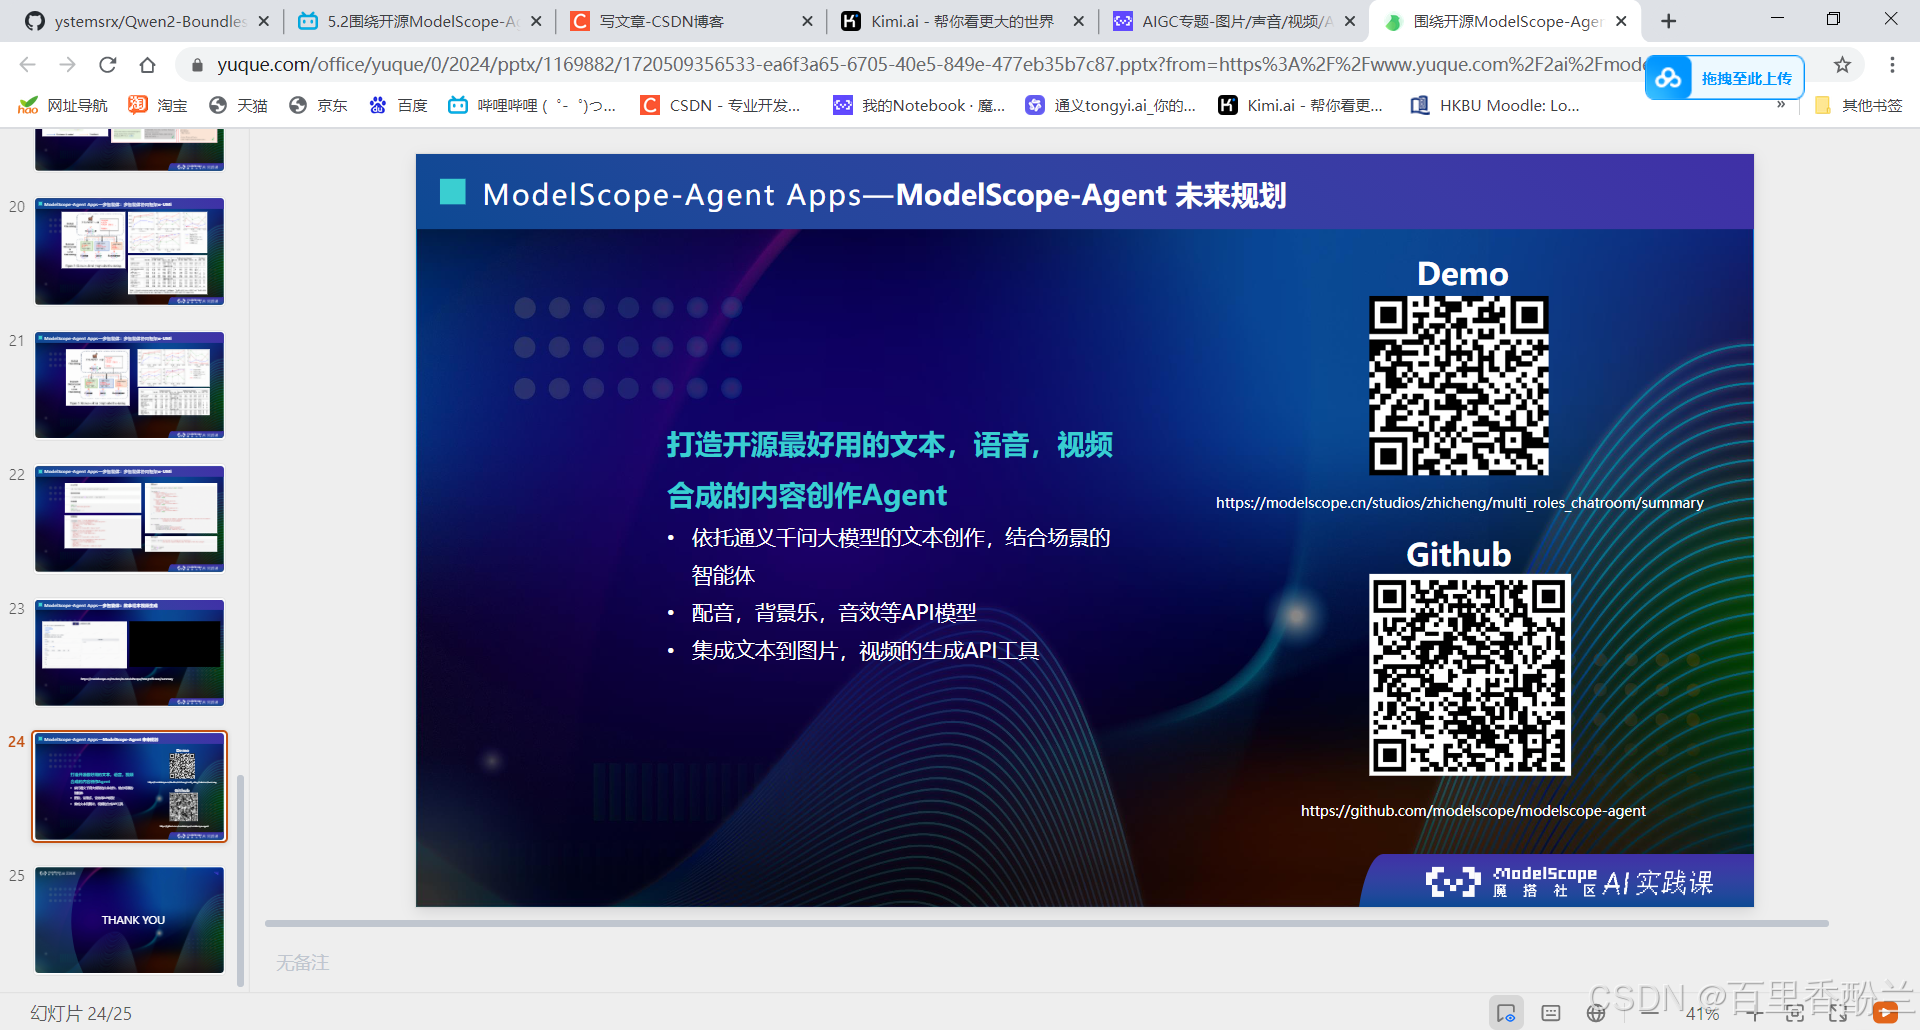The width and height of the screenshot is (1920, 1030).
Task: Click the cloud upload extension icon
Action: [x=1669, y=78]
